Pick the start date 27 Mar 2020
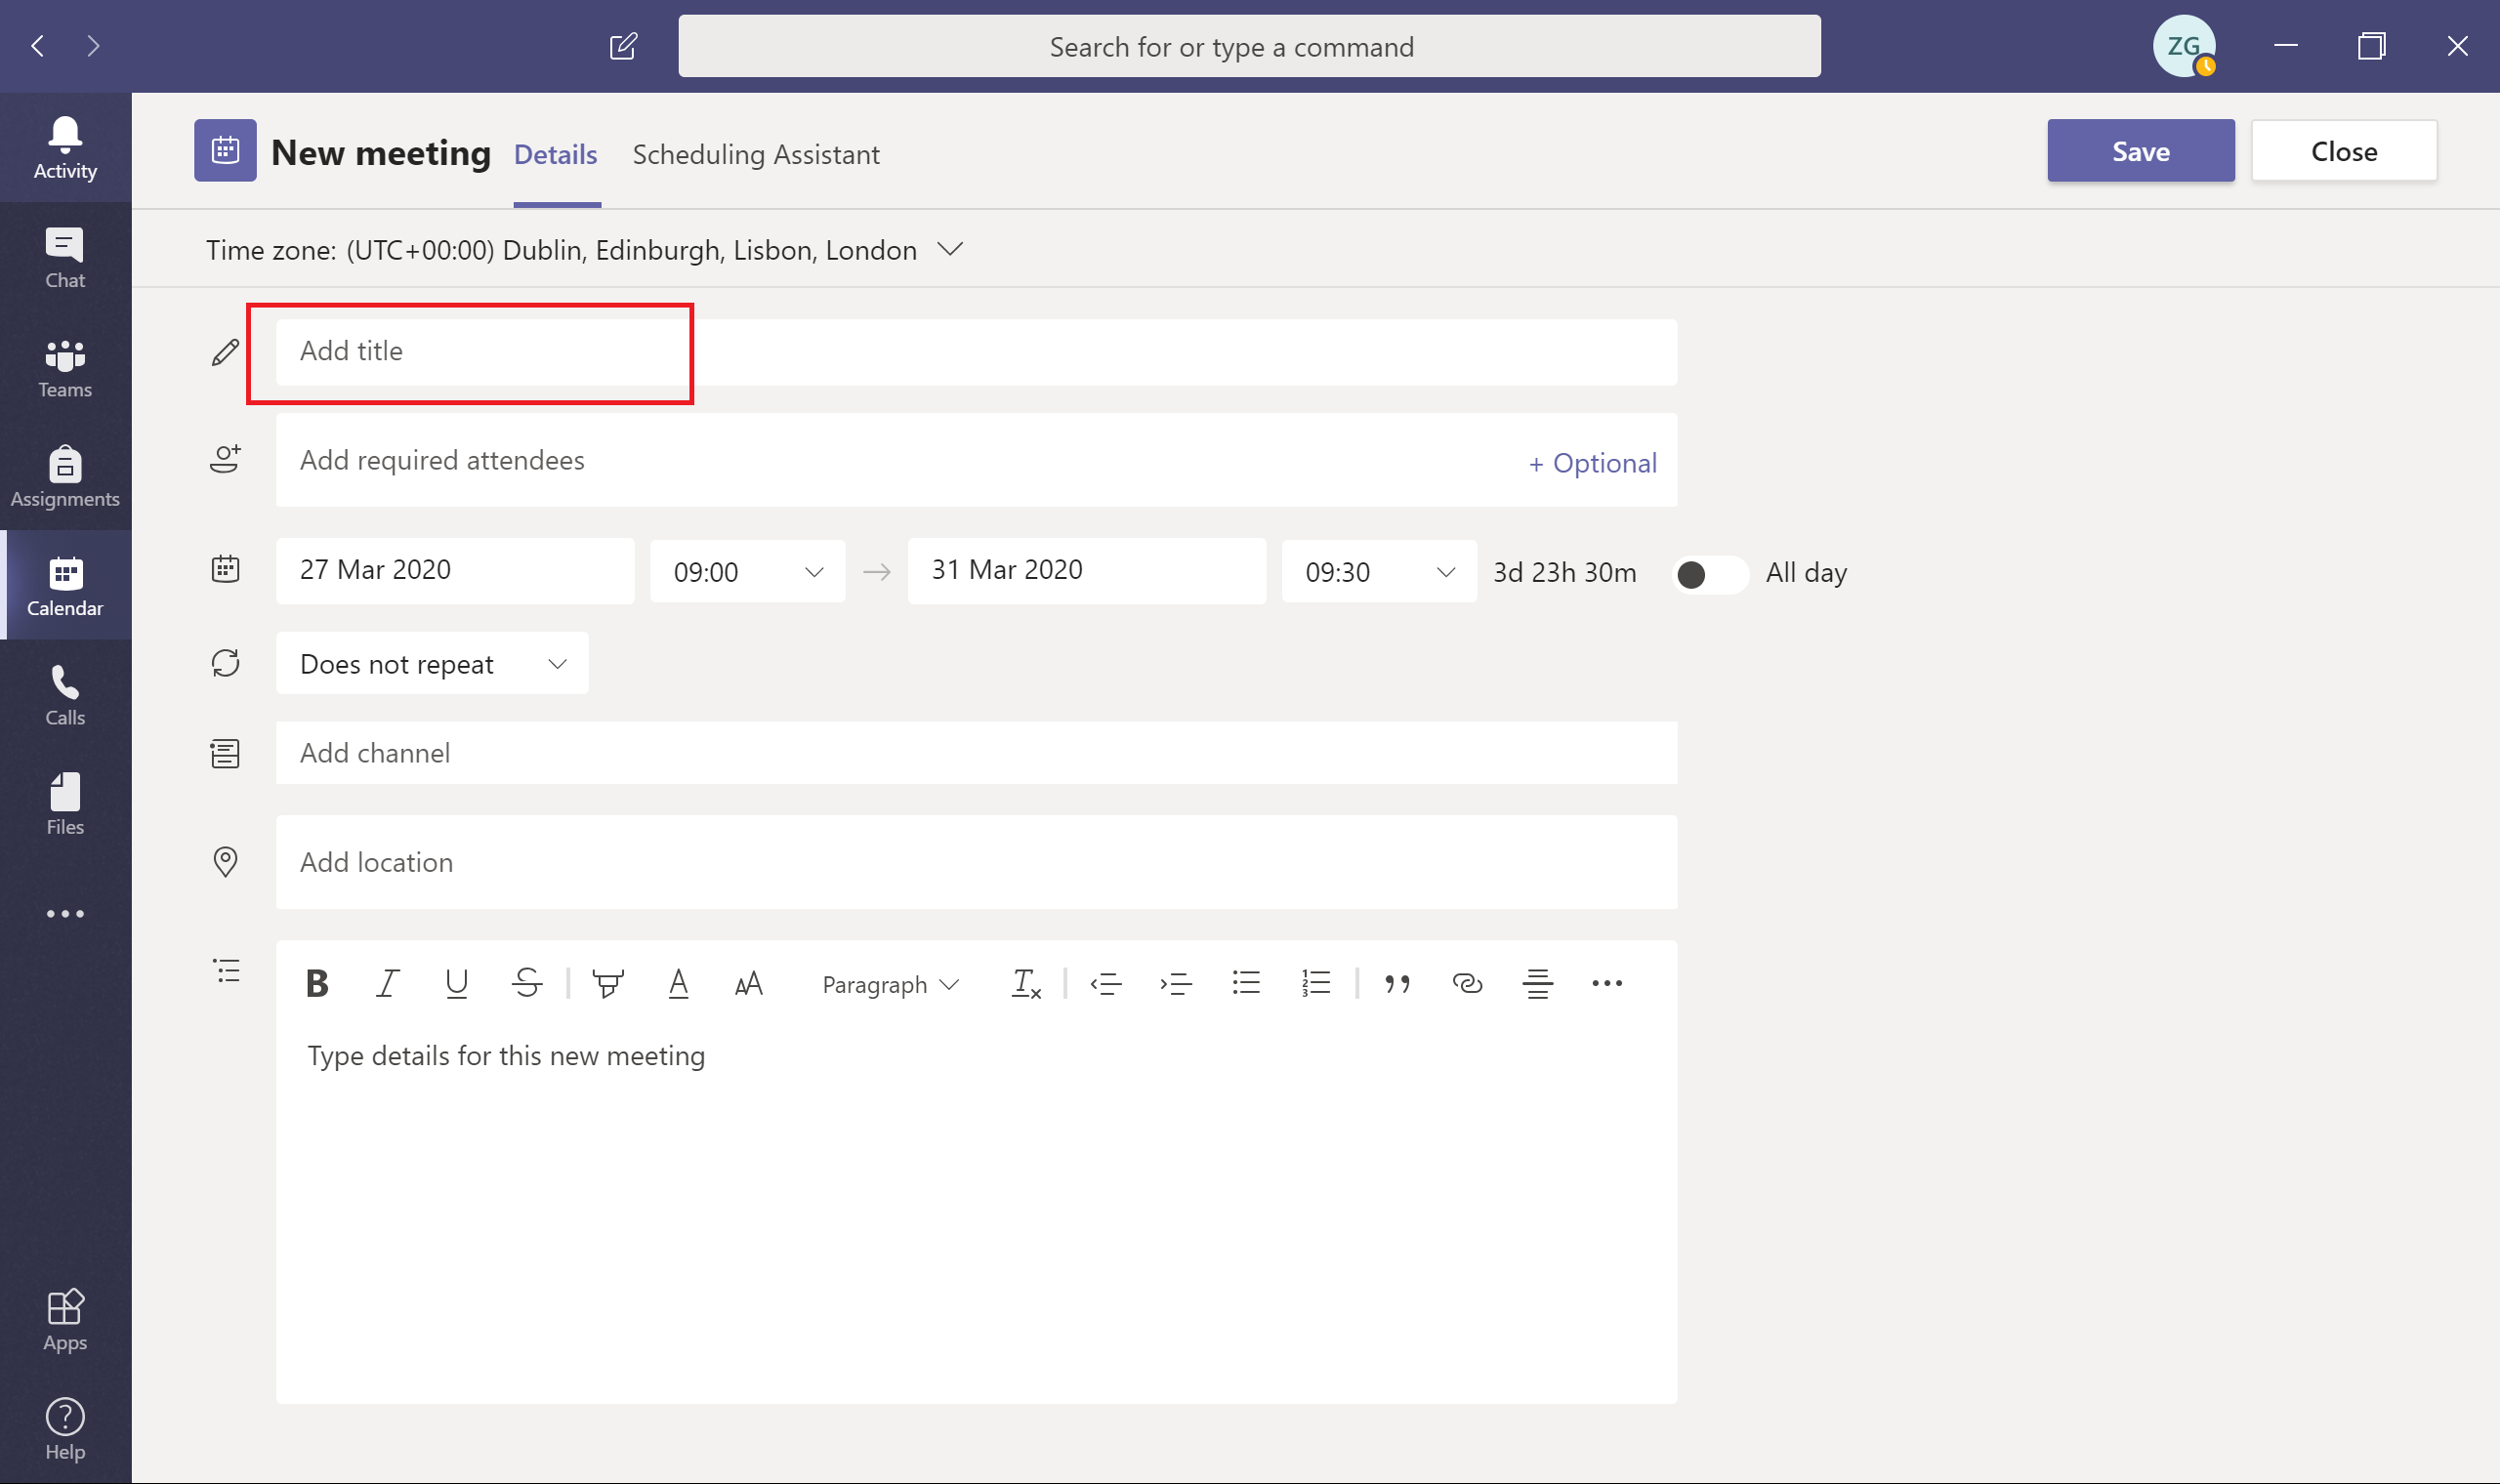The image size is (2500, 1484). [x=455, y=571]
